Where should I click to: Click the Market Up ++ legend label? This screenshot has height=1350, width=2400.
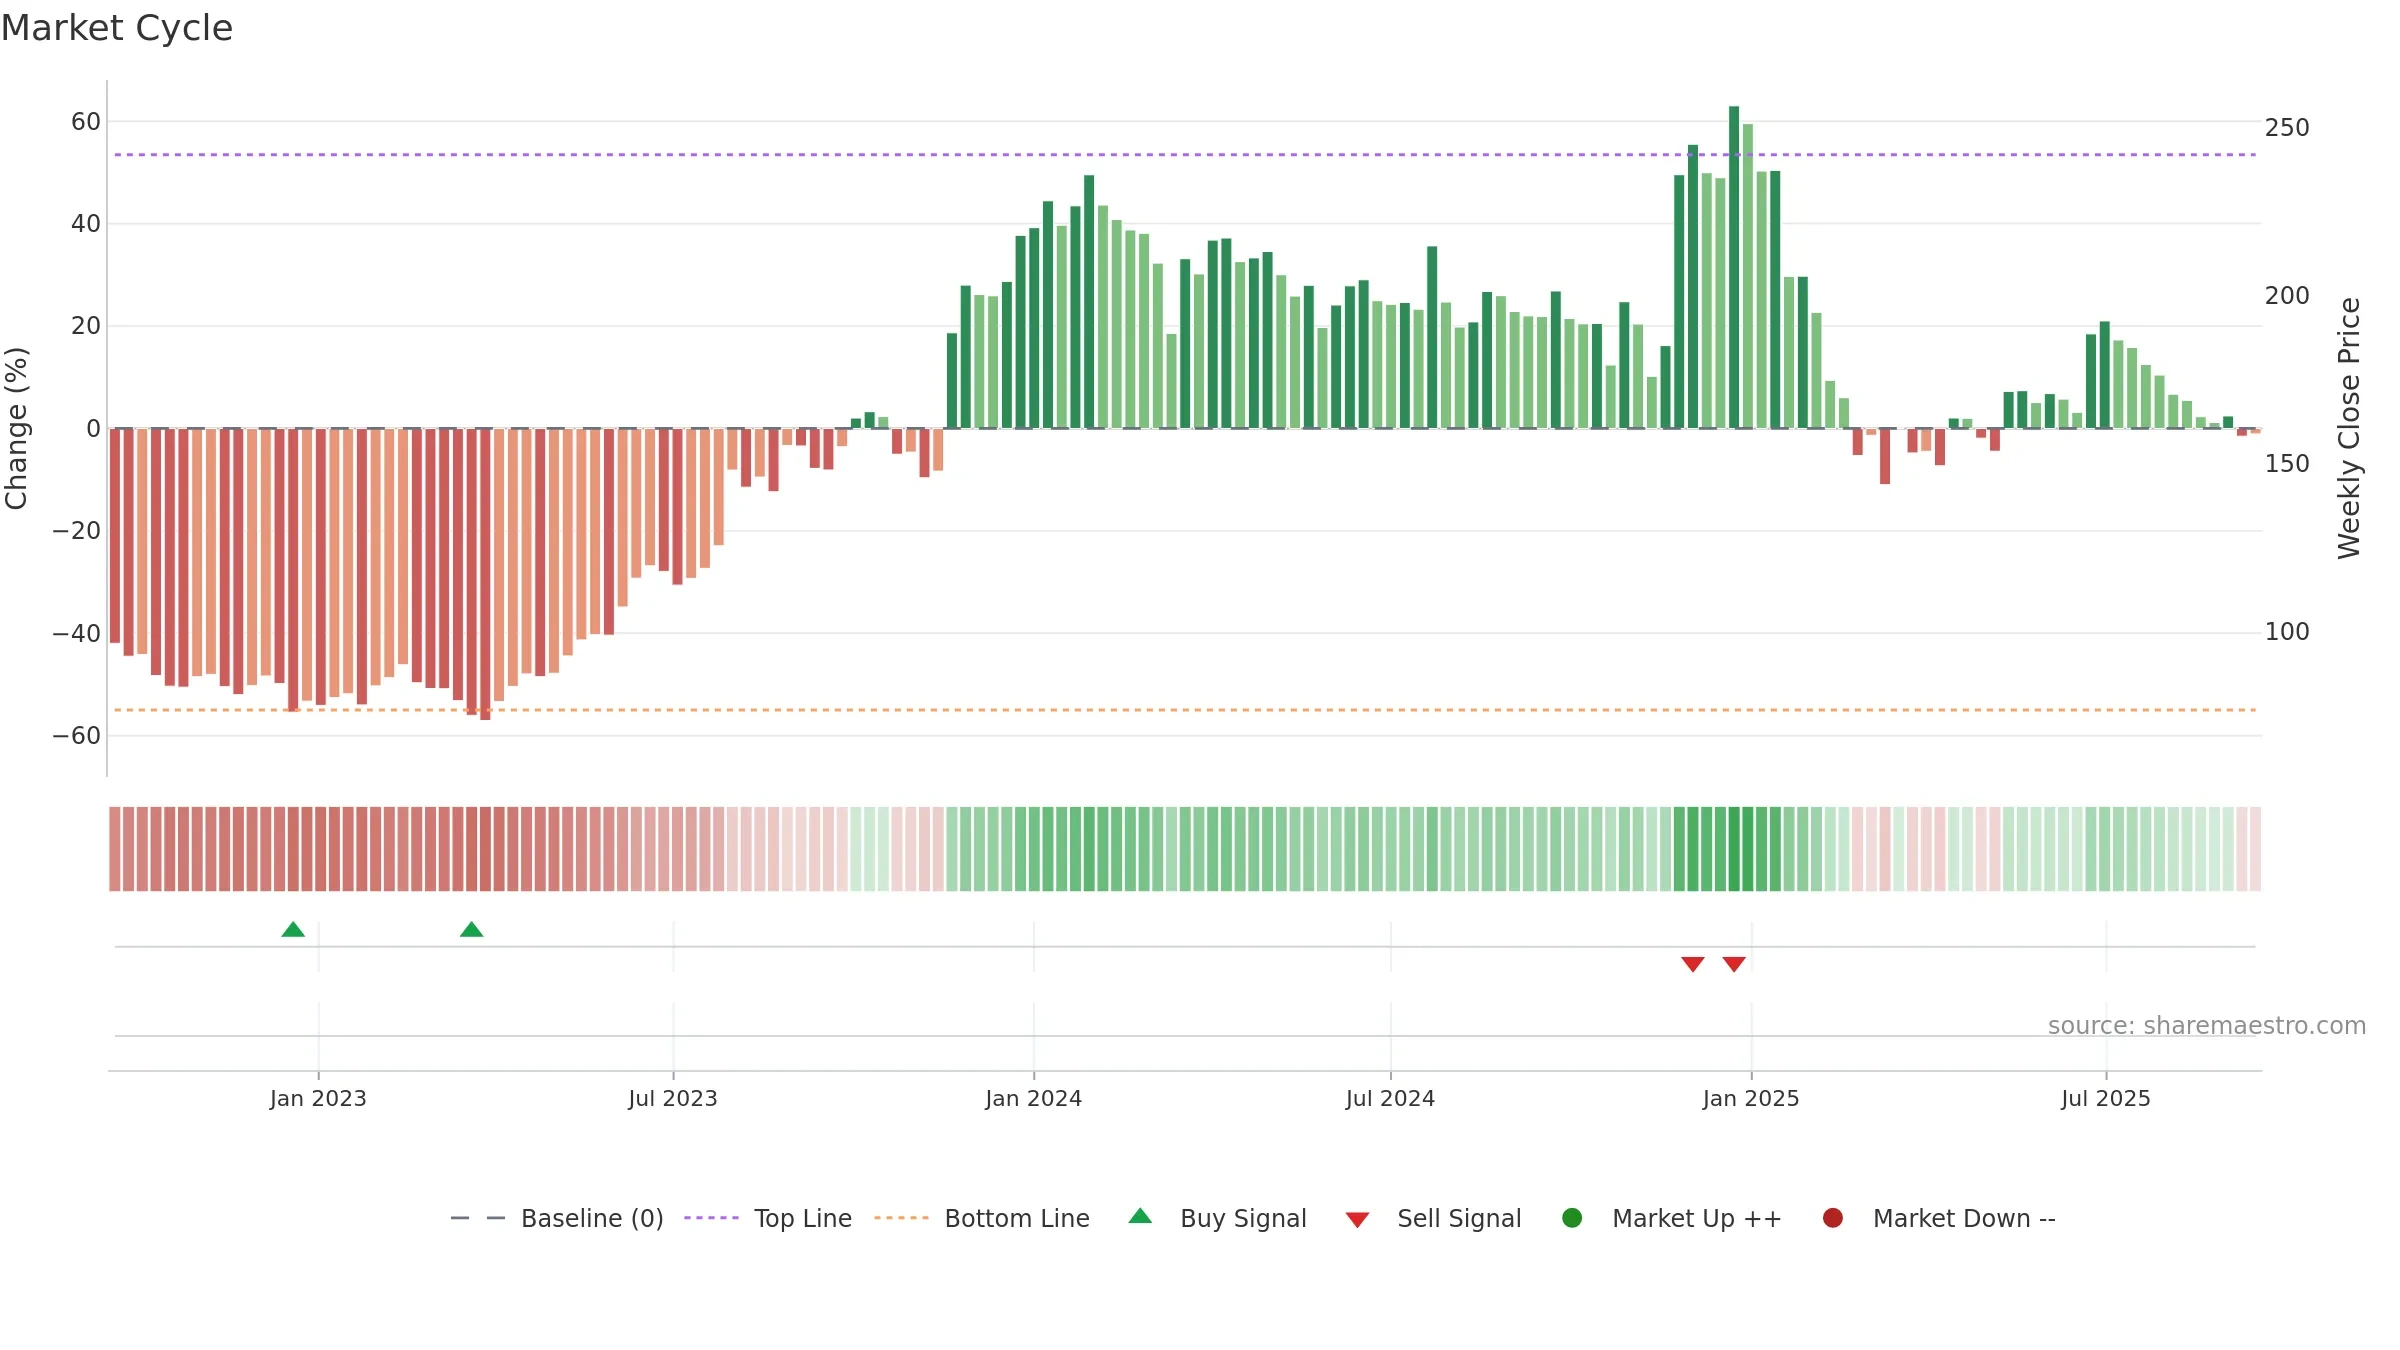(1697, 1218)
